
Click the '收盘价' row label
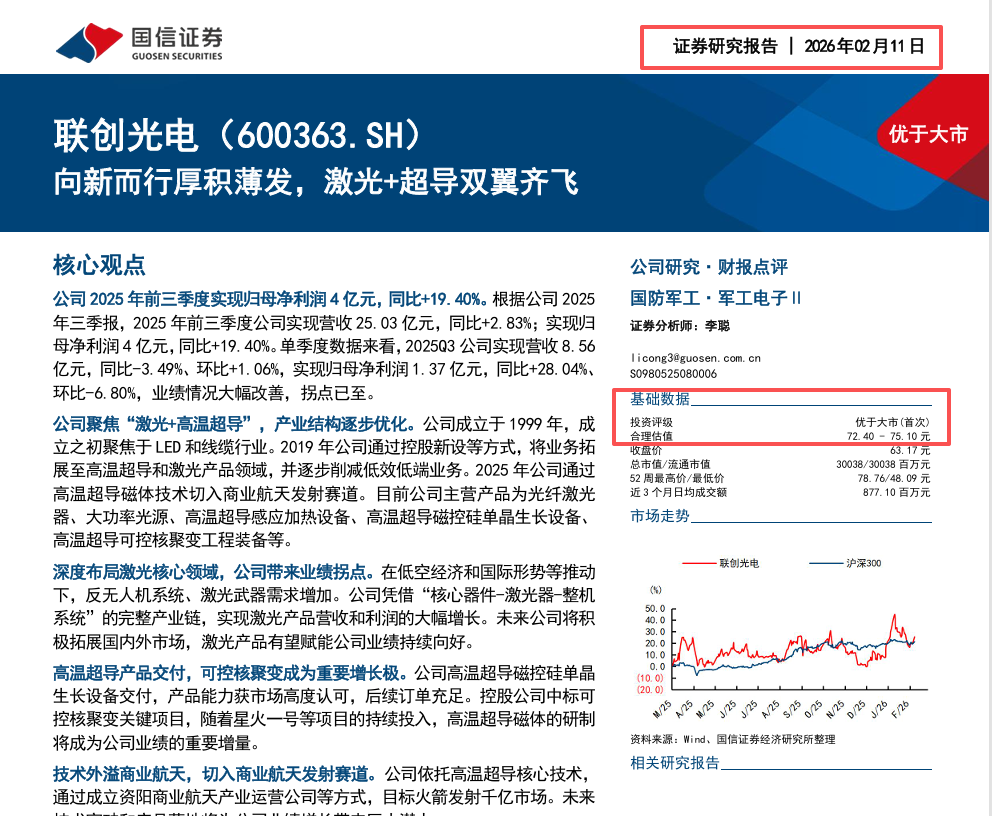pos(646,450)
